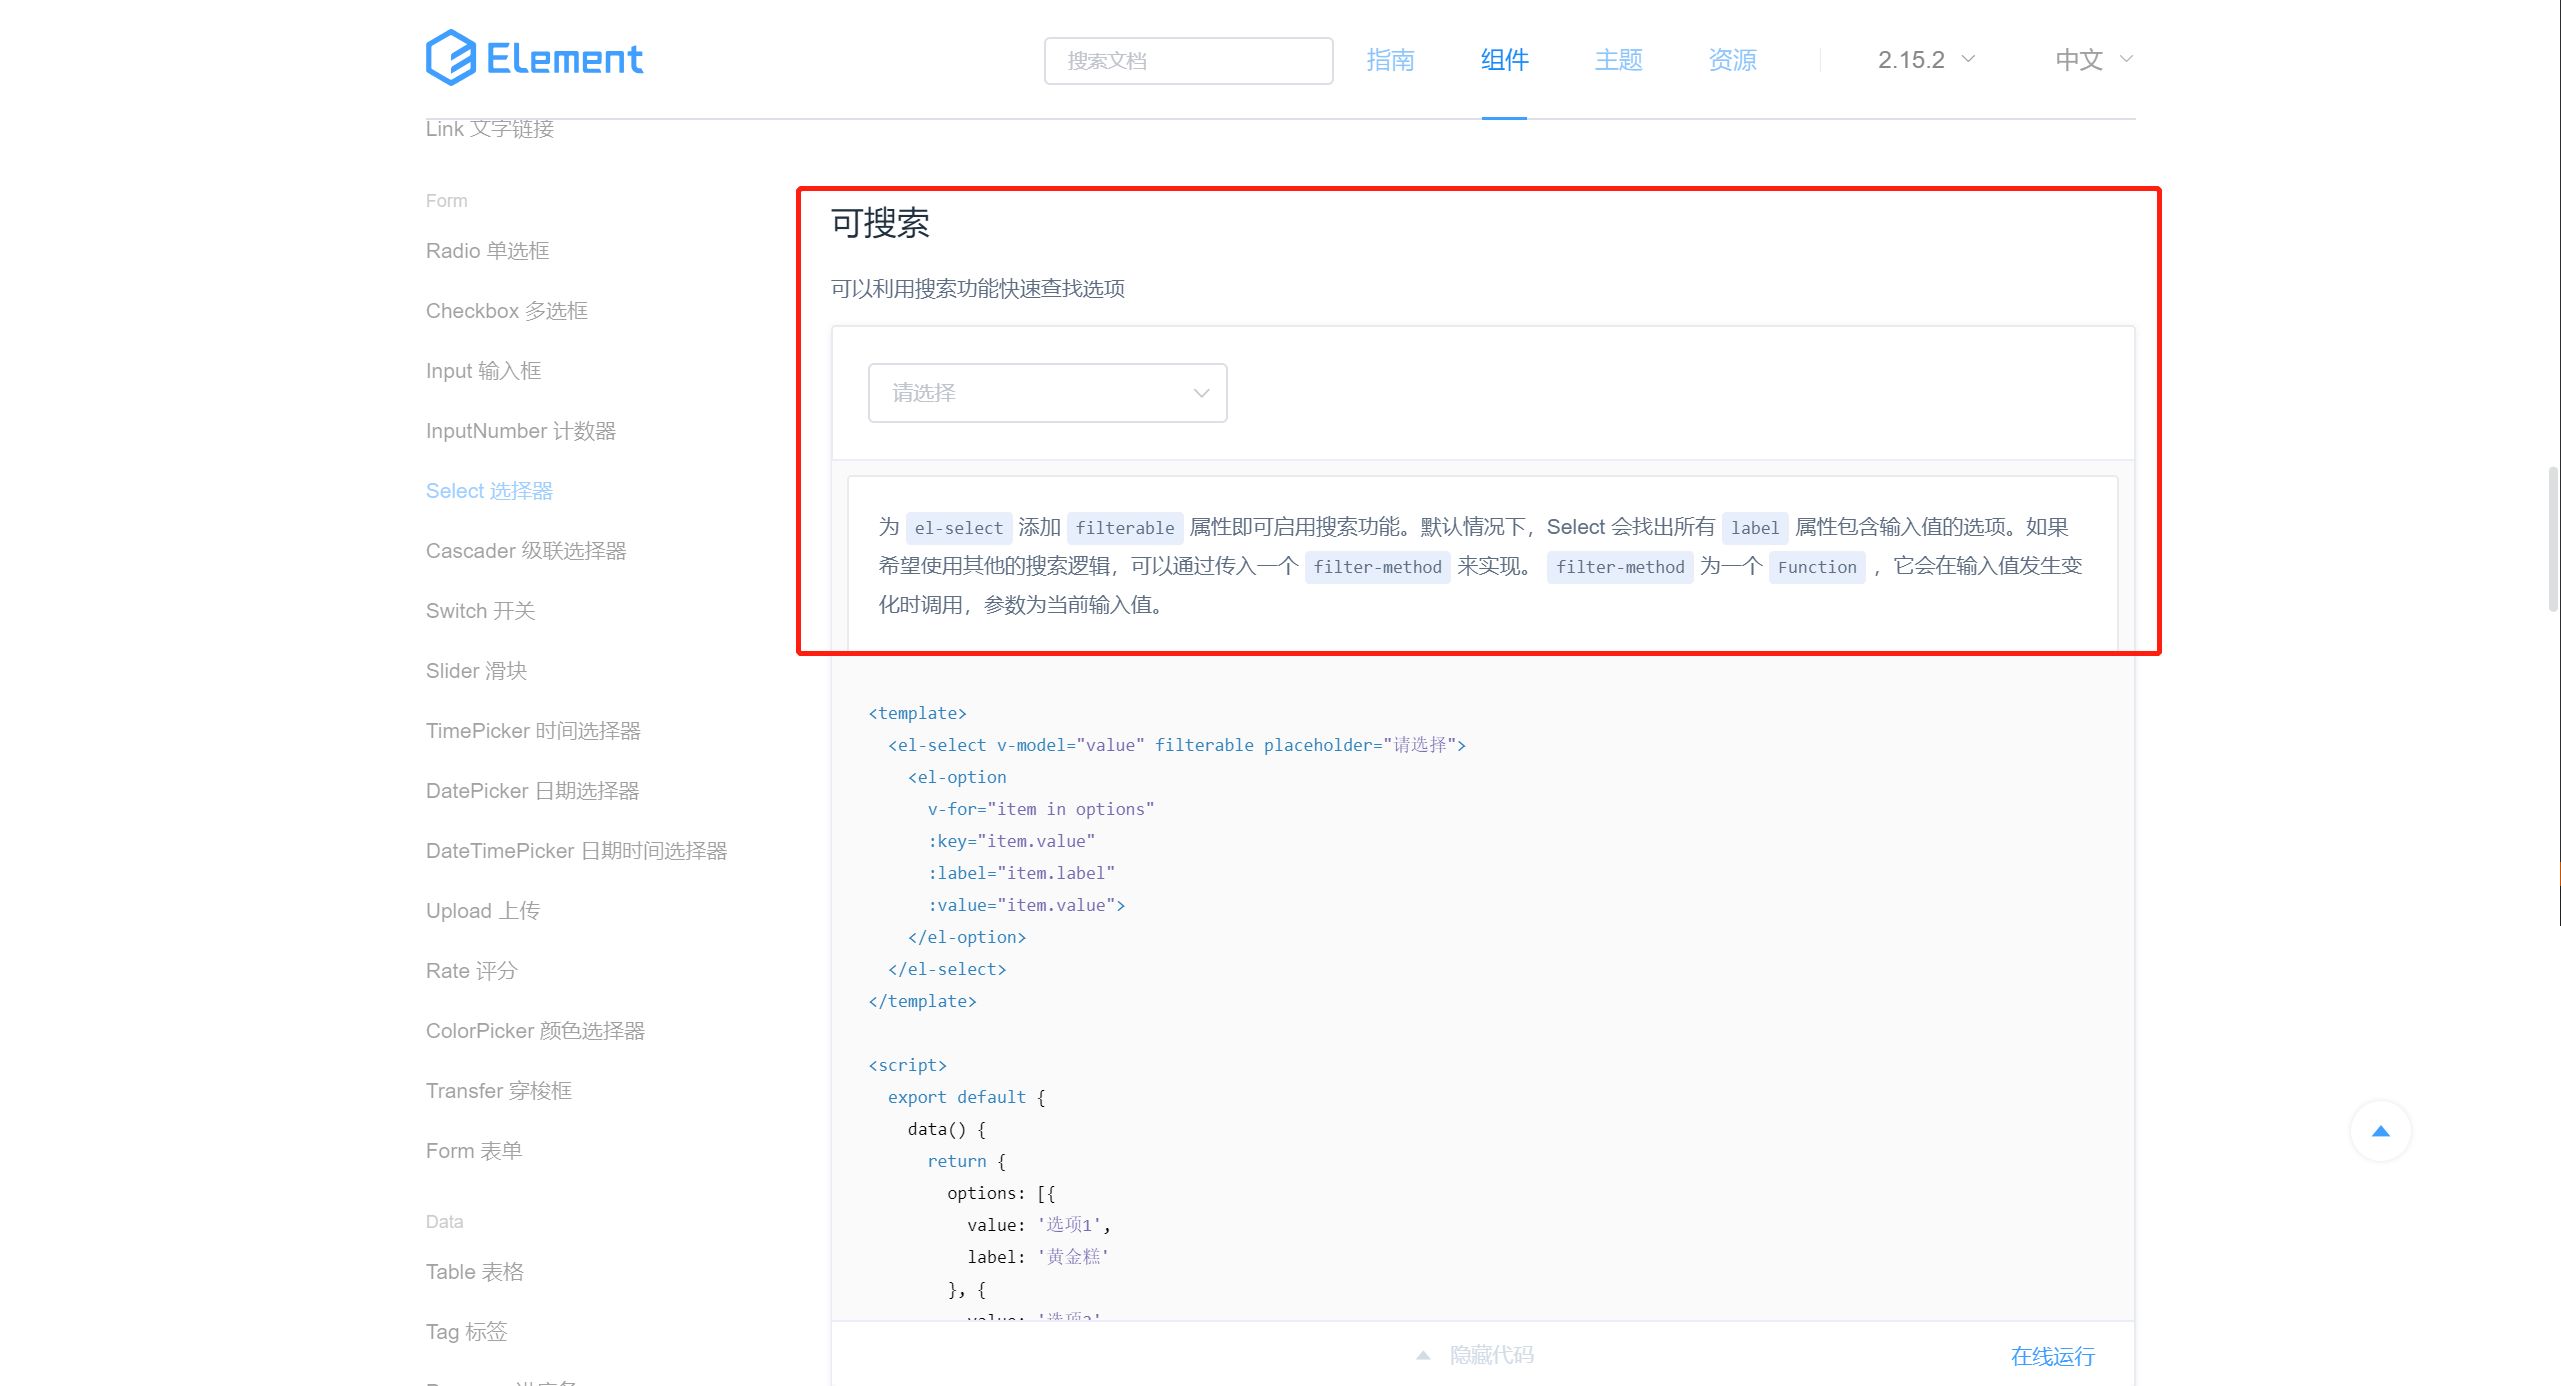Screen dimensions: 2561x1386
Task: Expand the 请选择 select dropdown
Action: pyautogui.click(x=1048, y=391)
